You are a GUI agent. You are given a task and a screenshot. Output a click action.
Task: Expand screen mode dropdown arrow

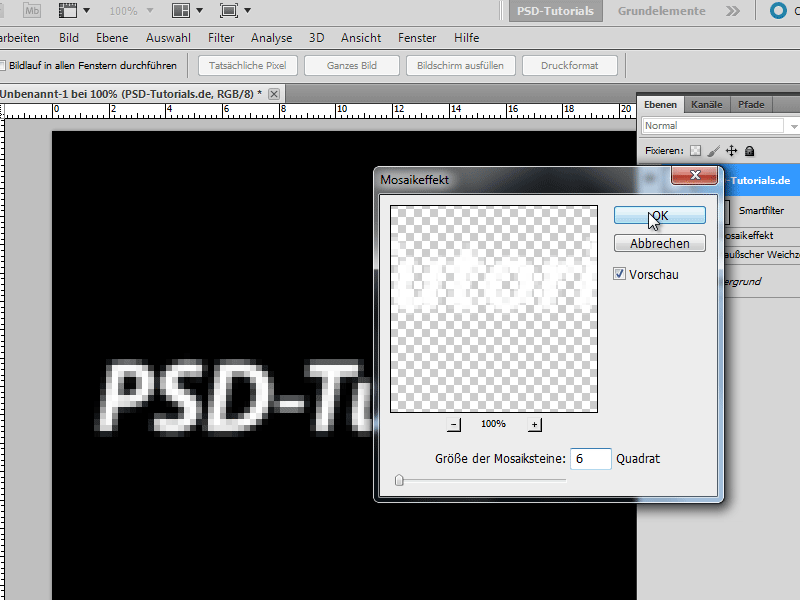point(247,10)
